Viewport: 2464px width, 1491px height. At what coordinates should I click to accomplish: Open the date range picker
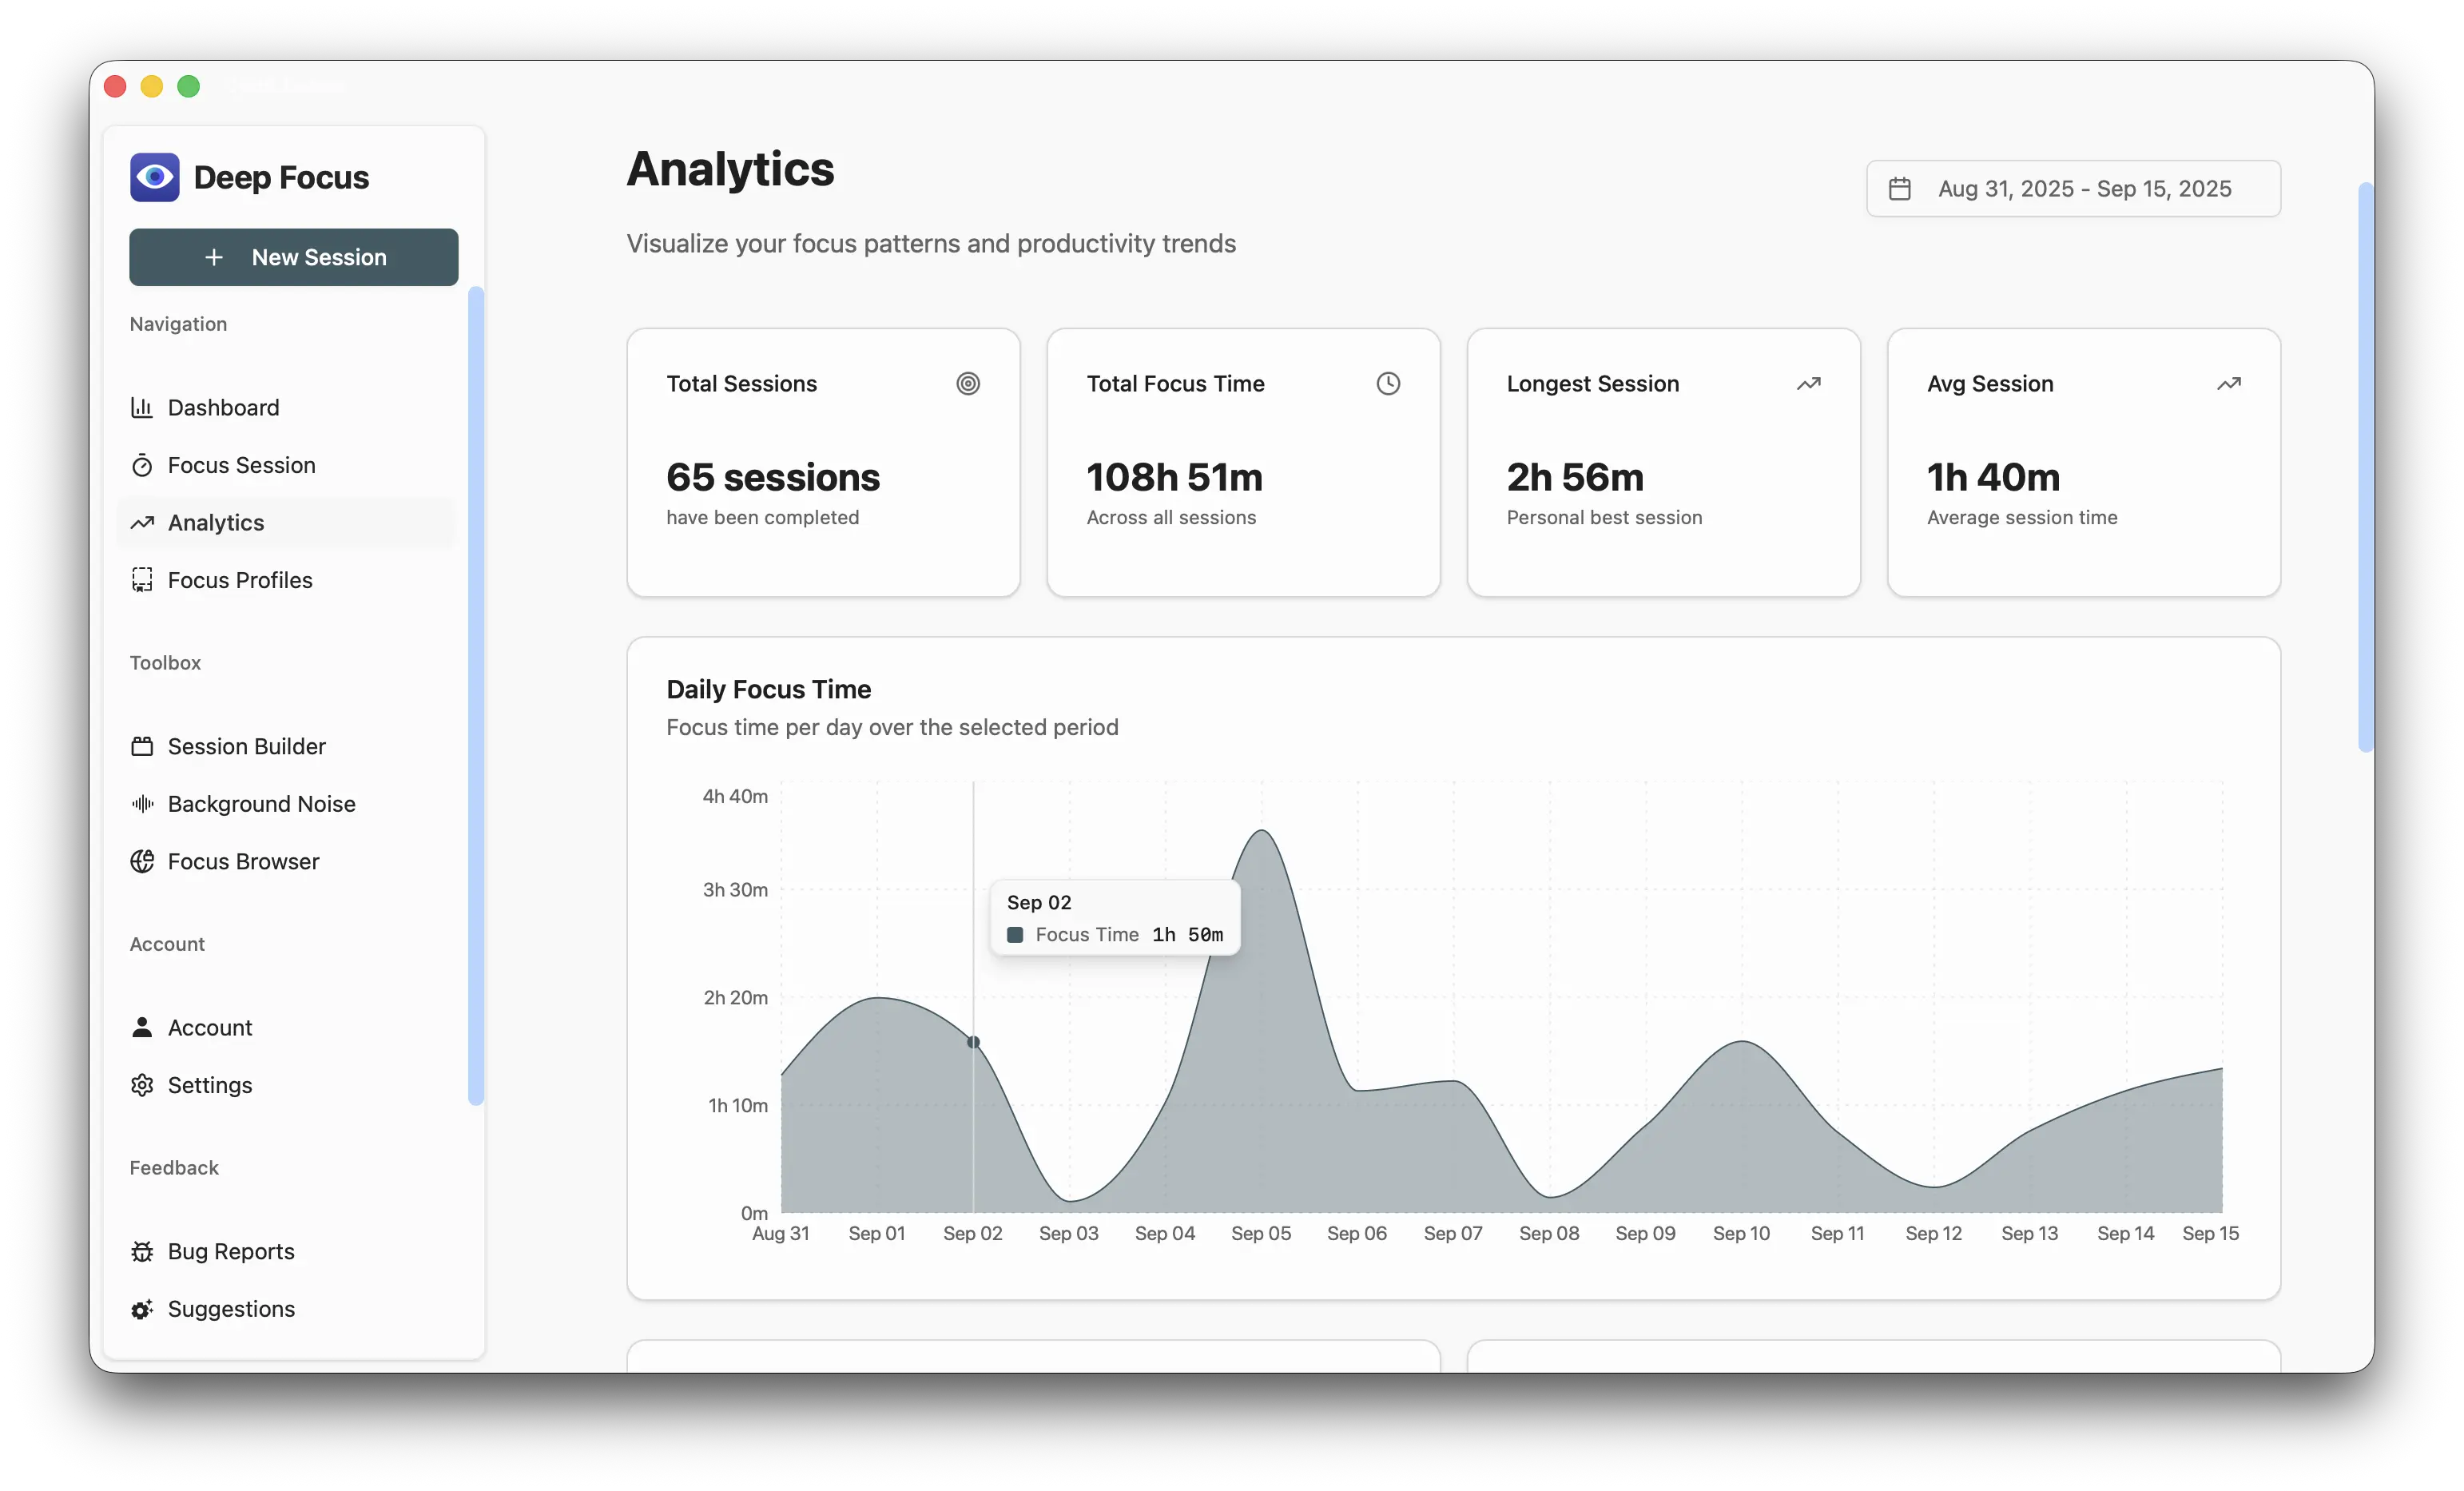pyautogui.click(x=2072, y=189)
